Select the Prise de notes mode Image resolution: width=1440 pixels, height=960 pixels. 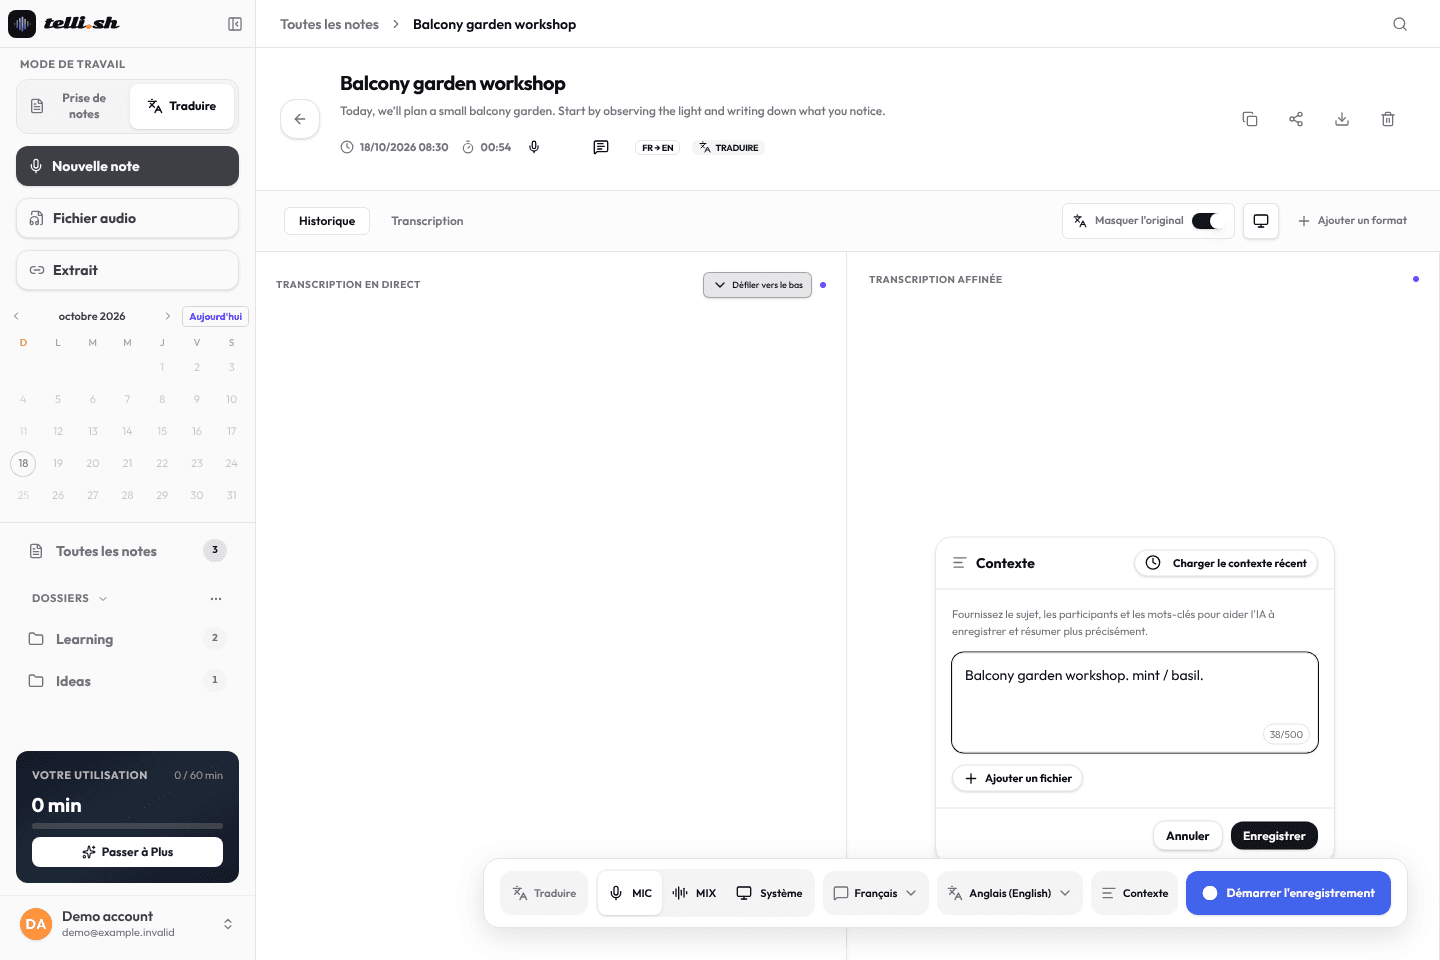point(73,106)
